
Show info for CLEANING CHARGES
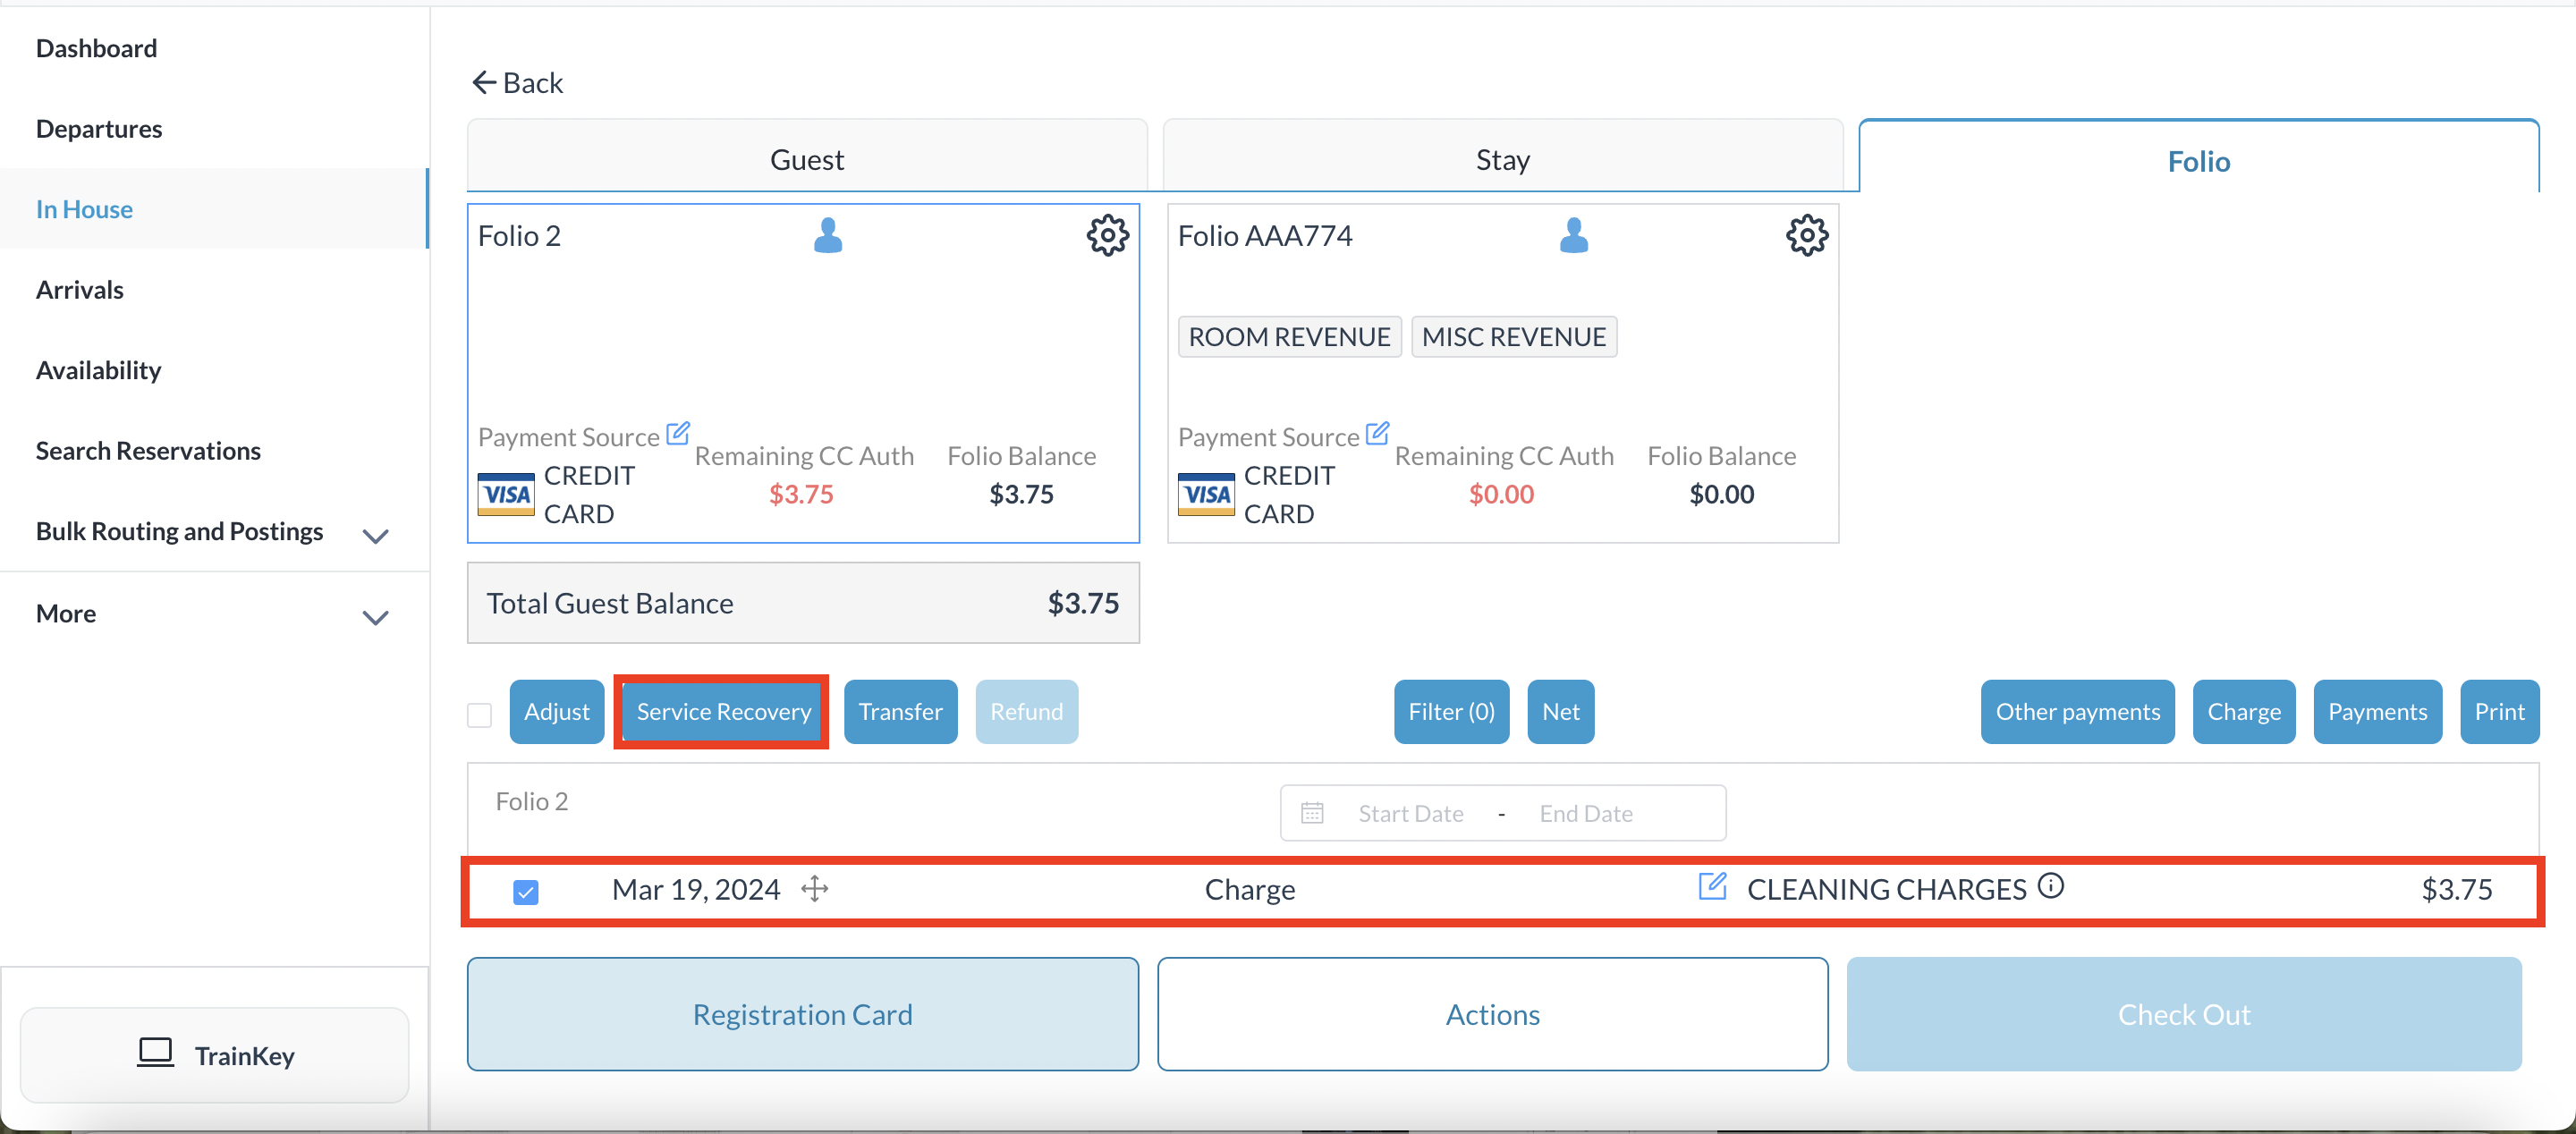coord(2050,886)
